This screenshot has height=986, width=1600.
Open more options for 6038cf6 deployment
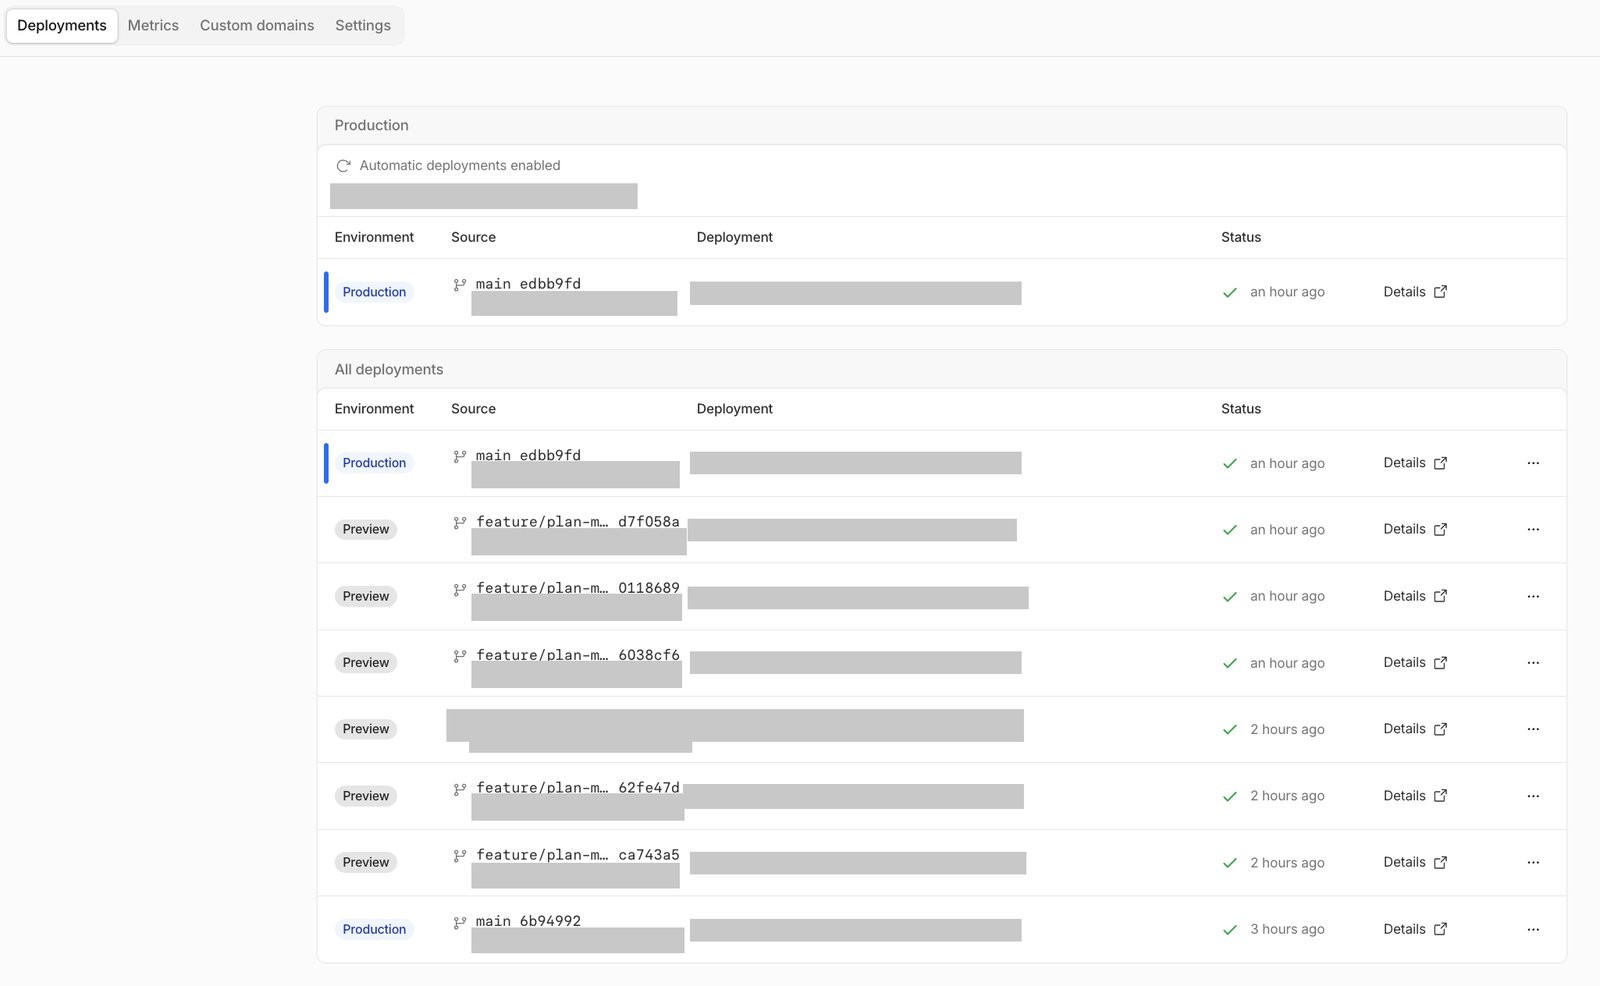(x=1533, y=662)
